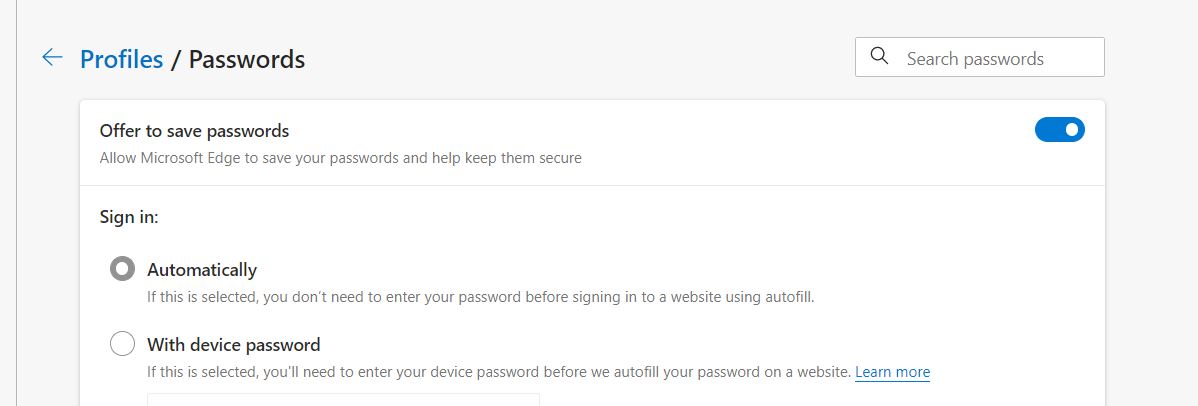
Task: Click the "With device password" label text
Action: coord(233,345)
